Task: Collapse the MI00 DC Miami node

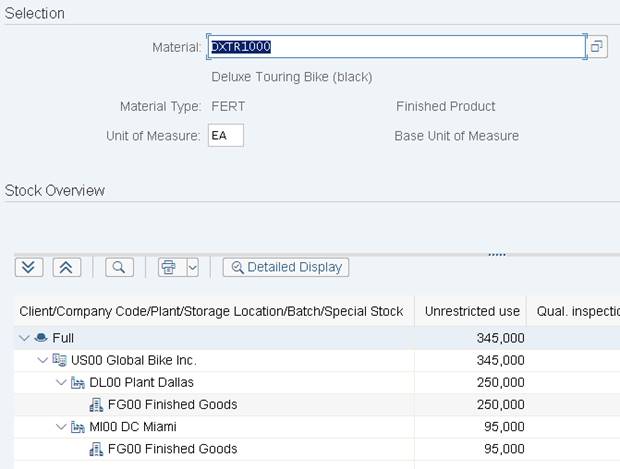Action: click(x=60, y=427)
